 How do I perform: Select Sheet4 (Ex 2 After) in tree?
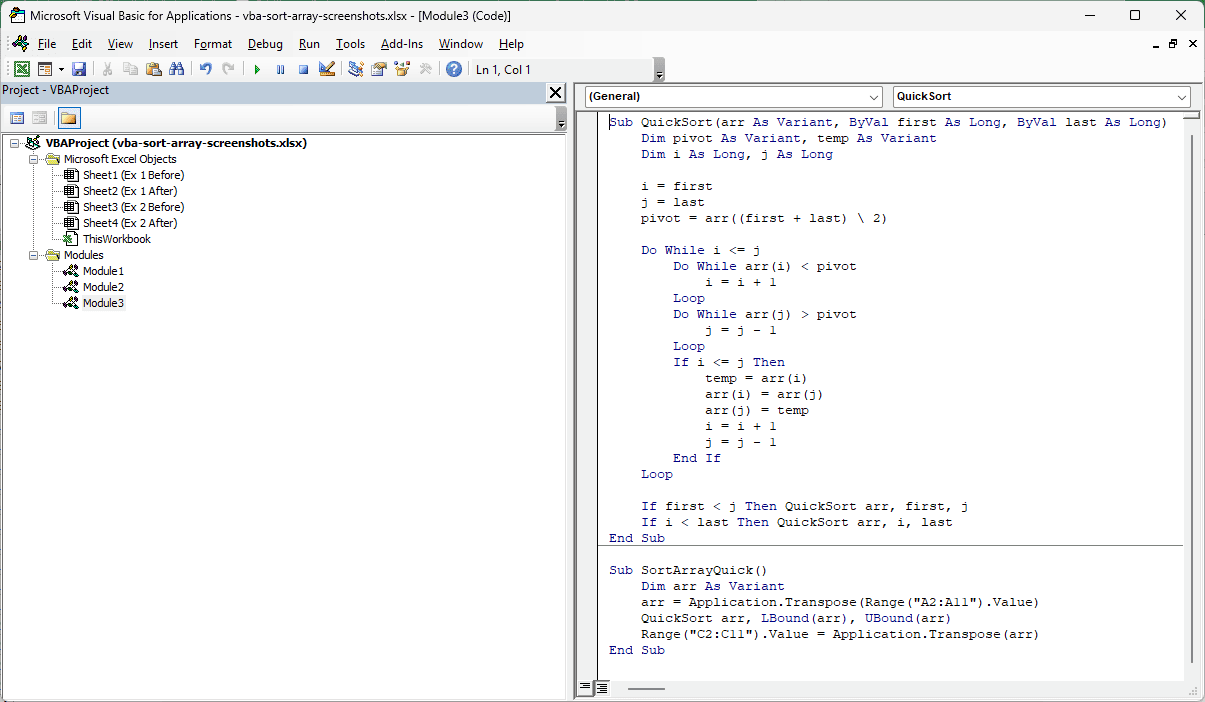click(x=130, y=223)
